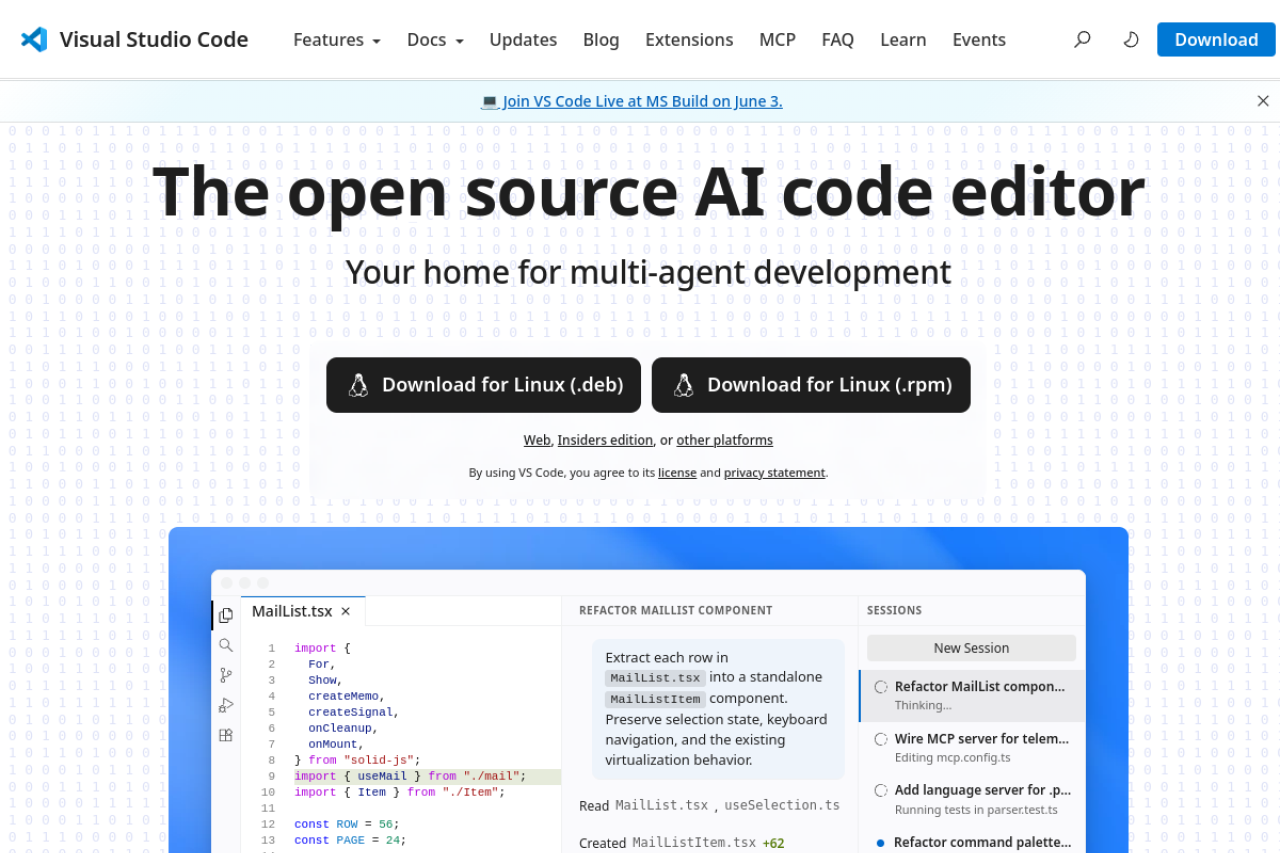1280x853 pixels.
Task: Click the REFACTOR MAILLIST COMPONENT panel header
Action: click(676, 610)
